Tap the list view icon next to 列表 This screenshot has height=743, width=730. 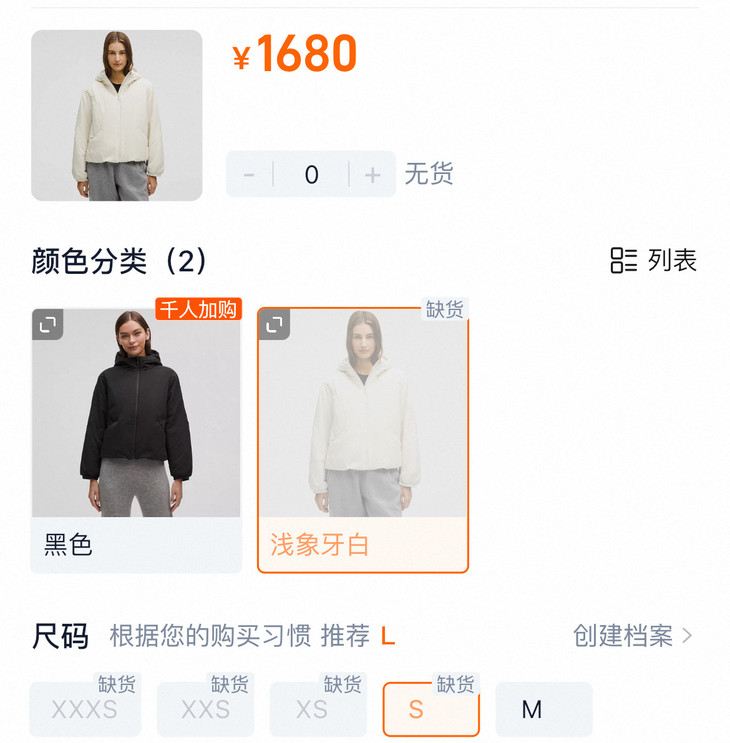[x=623, y=260]
